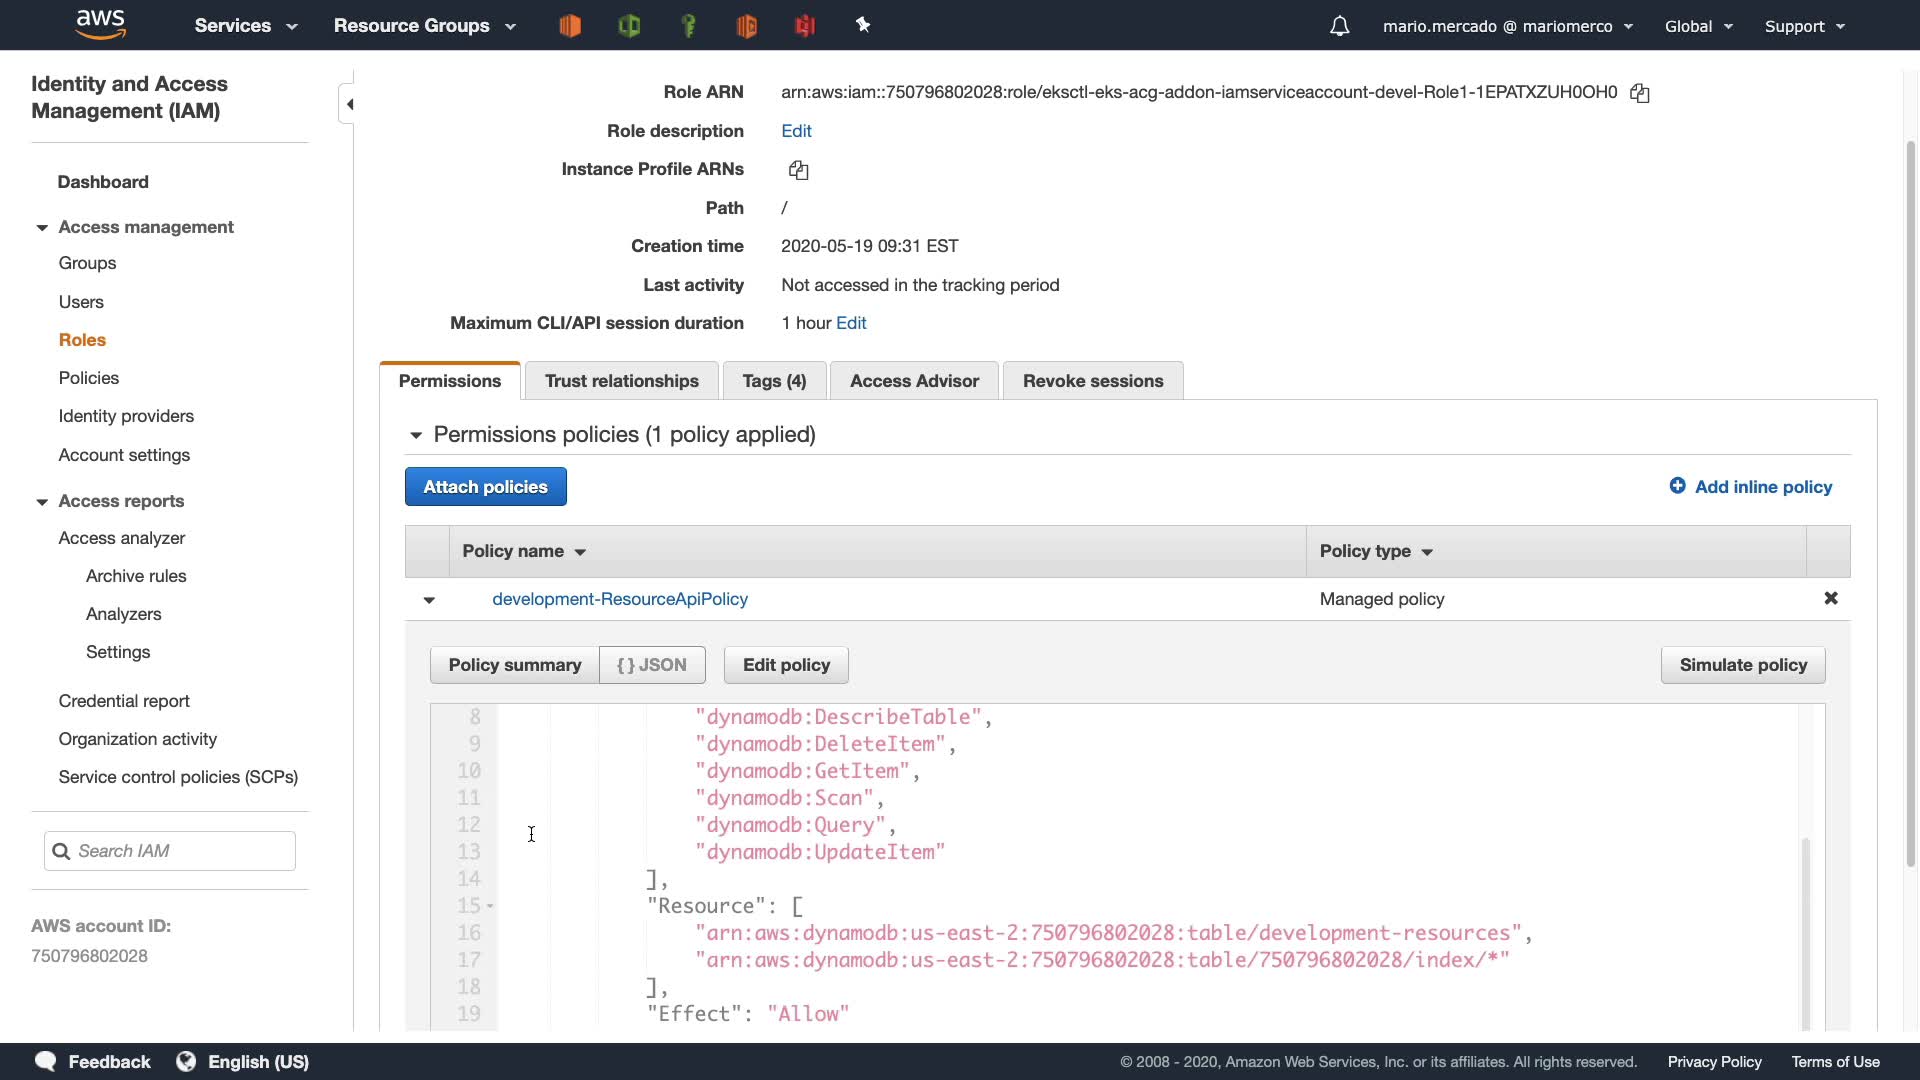Viewport: 1920px width, 1080px height.
Task: Collapse the development-ResourceApiPolicy row arrow
Action: [x=429, y=600]
